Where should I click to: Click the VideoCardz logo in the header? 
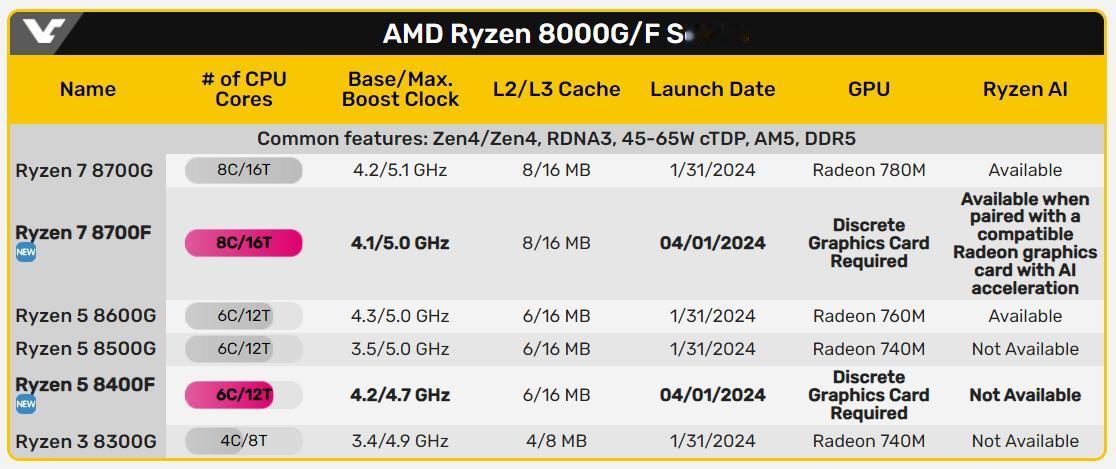pos(43,32)
